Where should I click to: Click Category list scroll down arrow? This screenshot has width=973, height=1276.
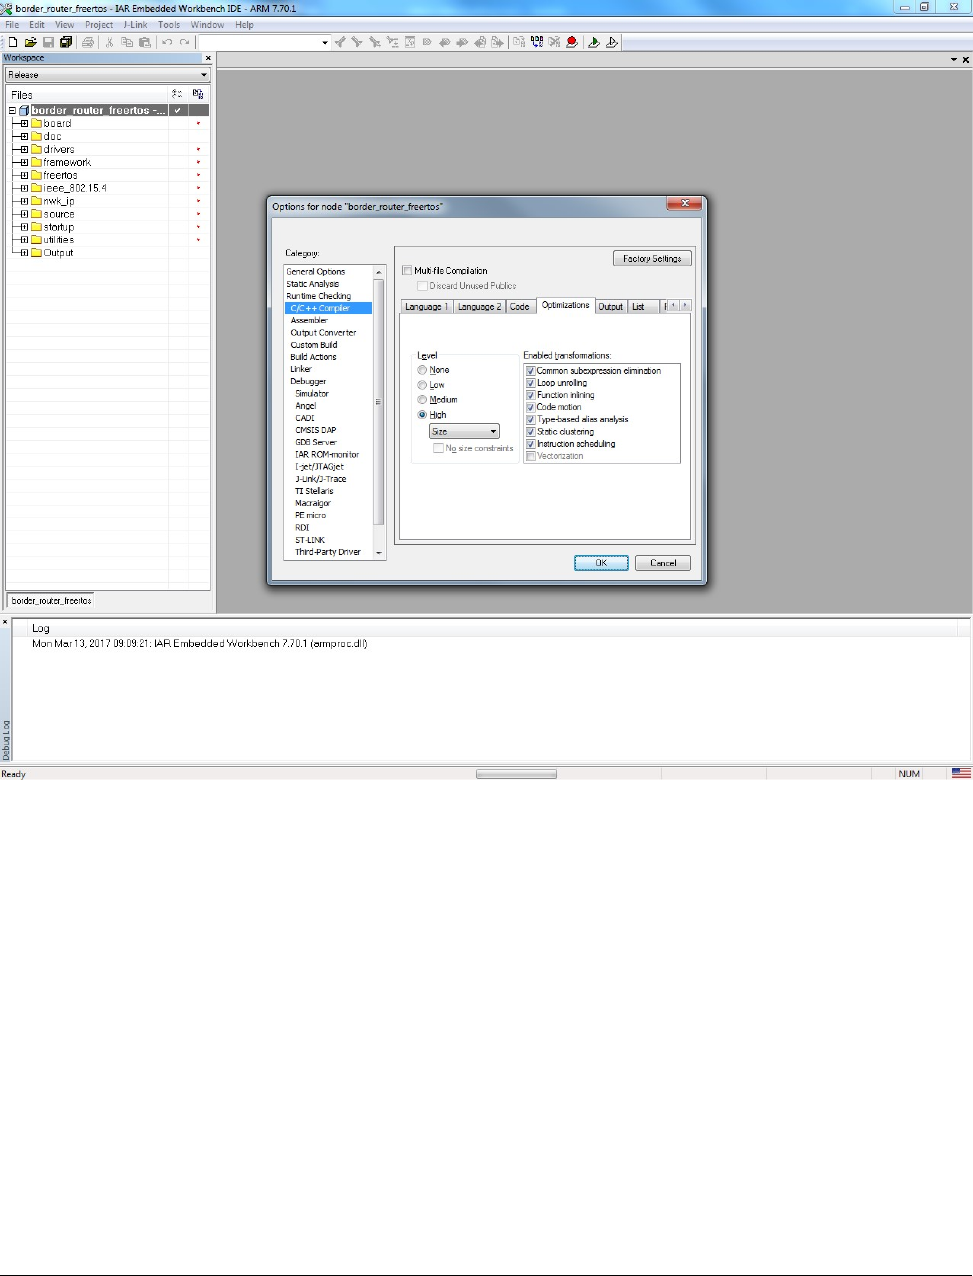(x=378, y=553)
